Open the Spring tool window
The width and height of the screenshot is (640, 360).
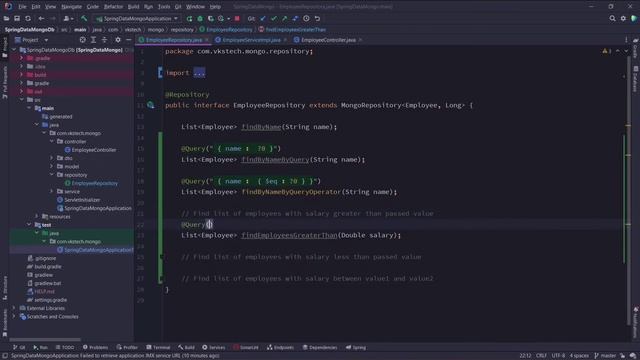point(356,347)
